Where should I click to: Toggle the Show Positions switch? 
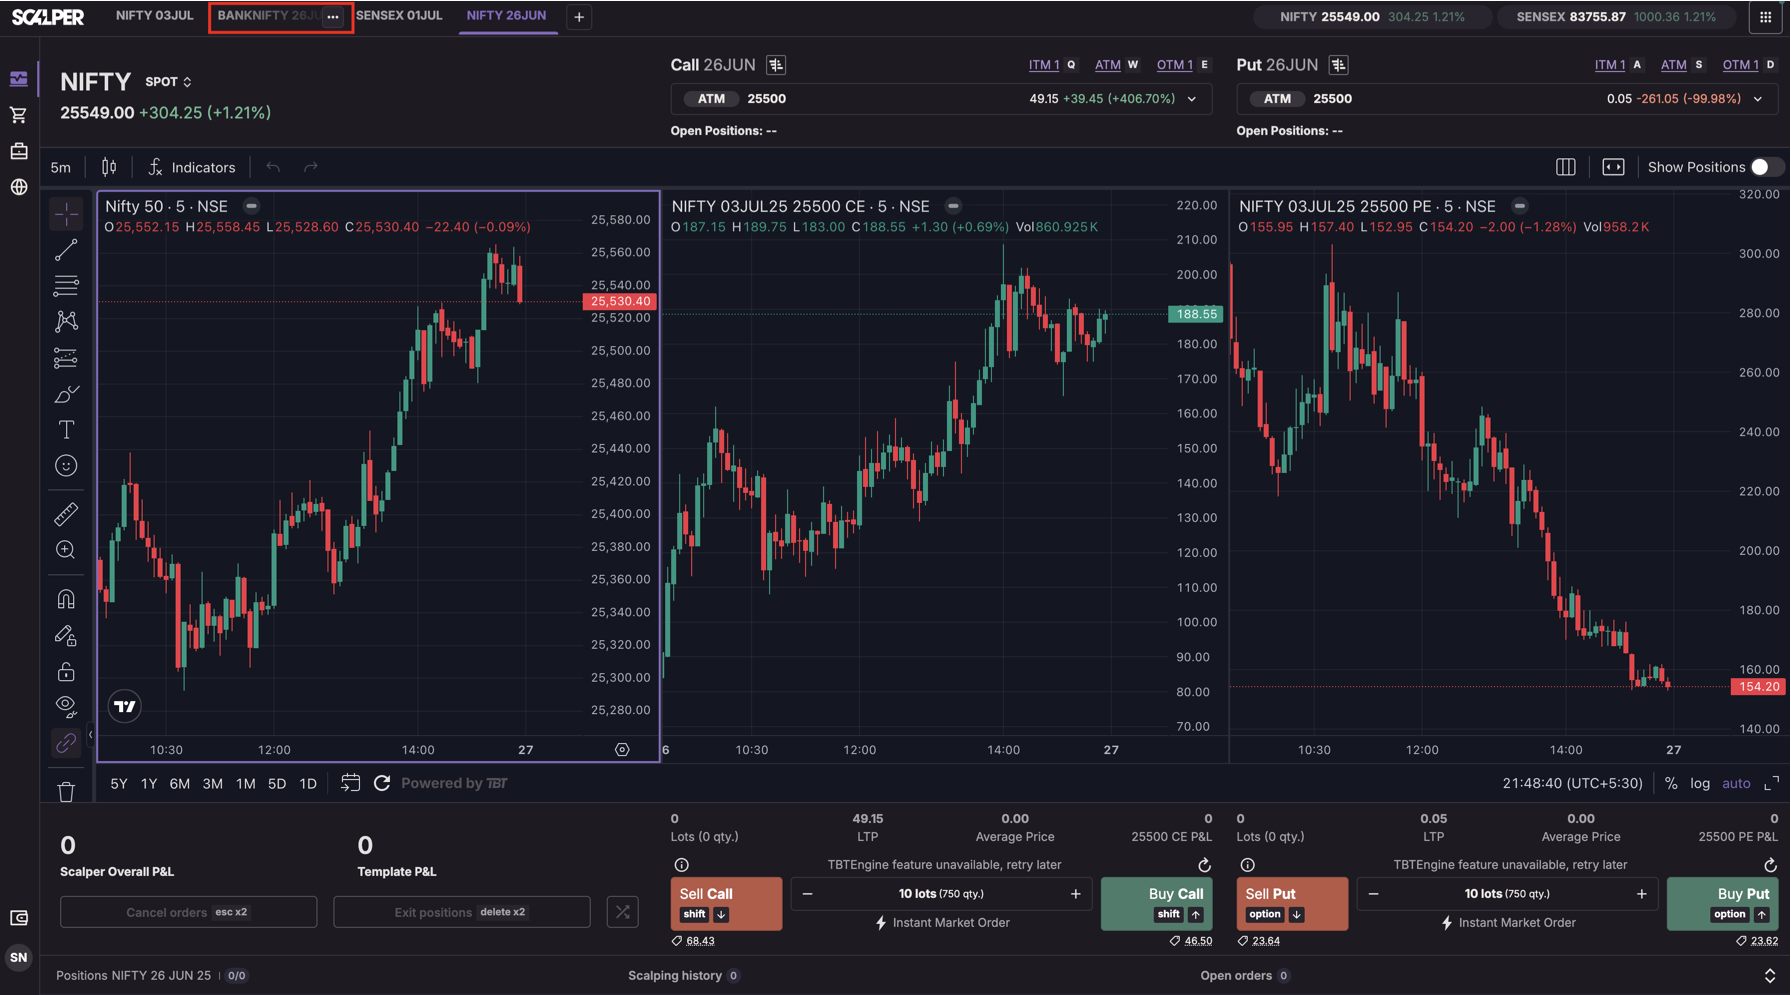1765,167
